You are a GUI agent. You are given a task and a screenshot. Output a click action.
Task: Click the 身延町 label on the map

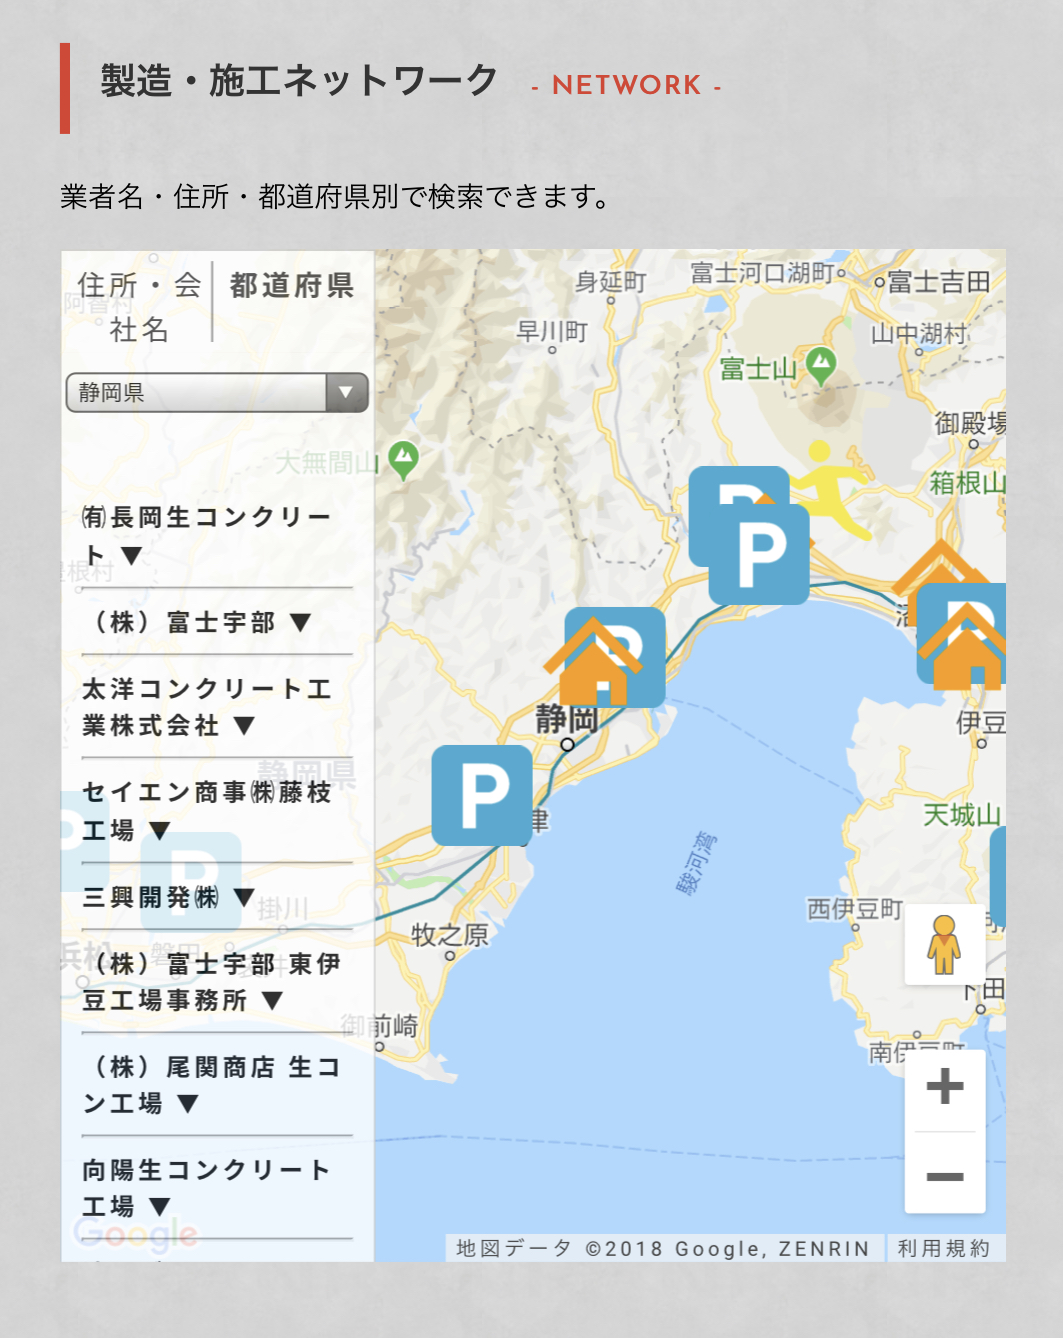[610, 282]
